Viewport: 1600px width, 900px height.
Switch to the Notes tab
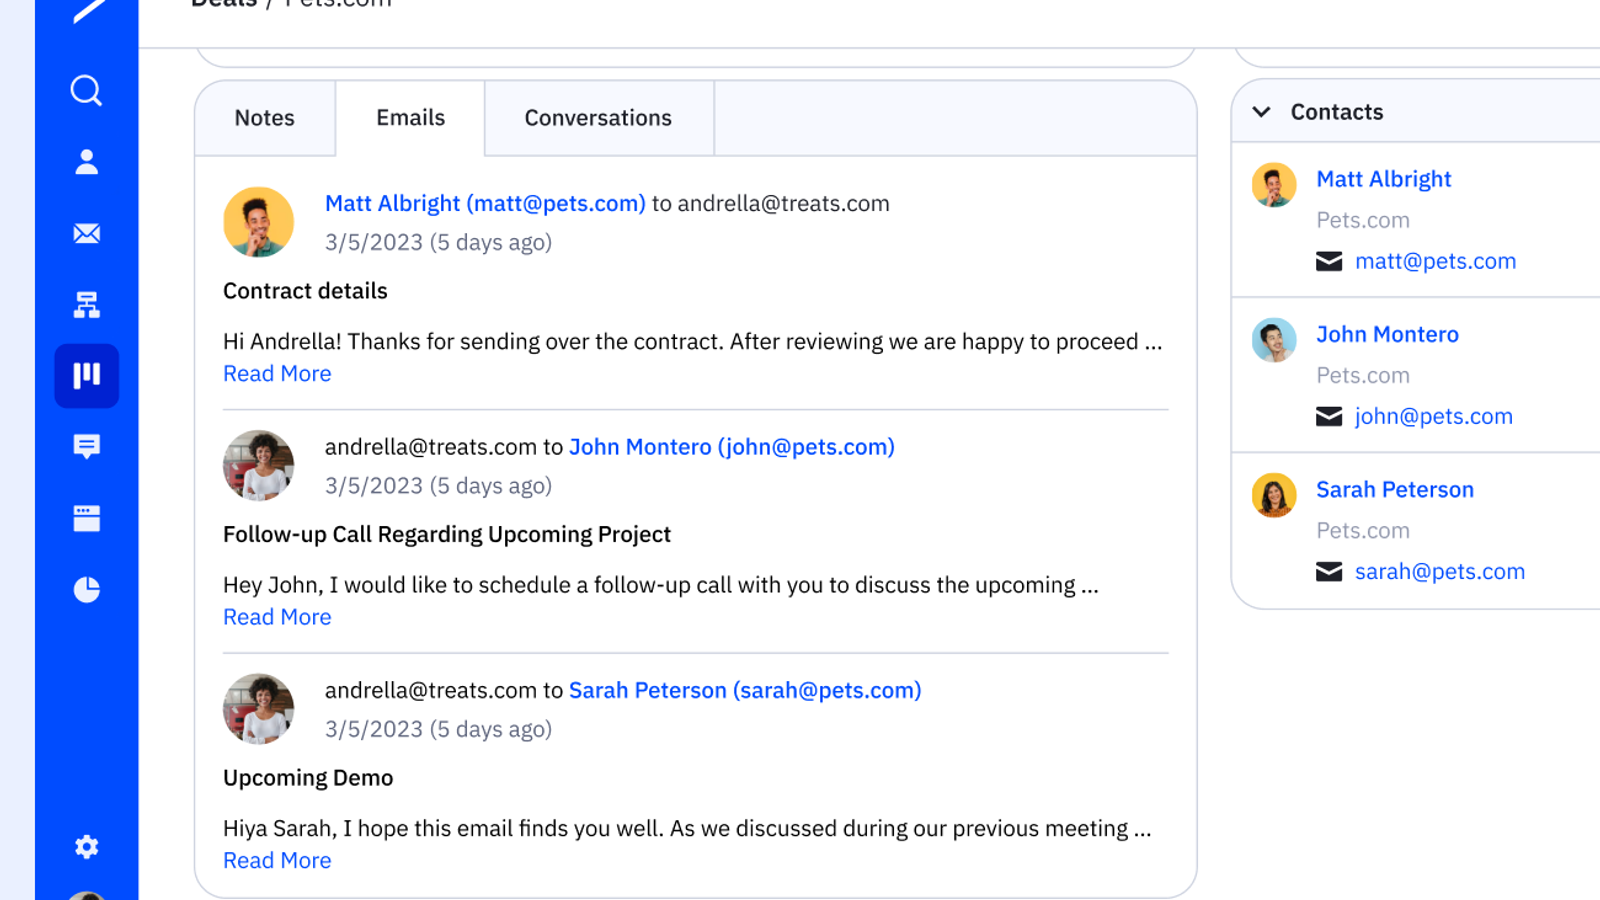pos(265,118)
